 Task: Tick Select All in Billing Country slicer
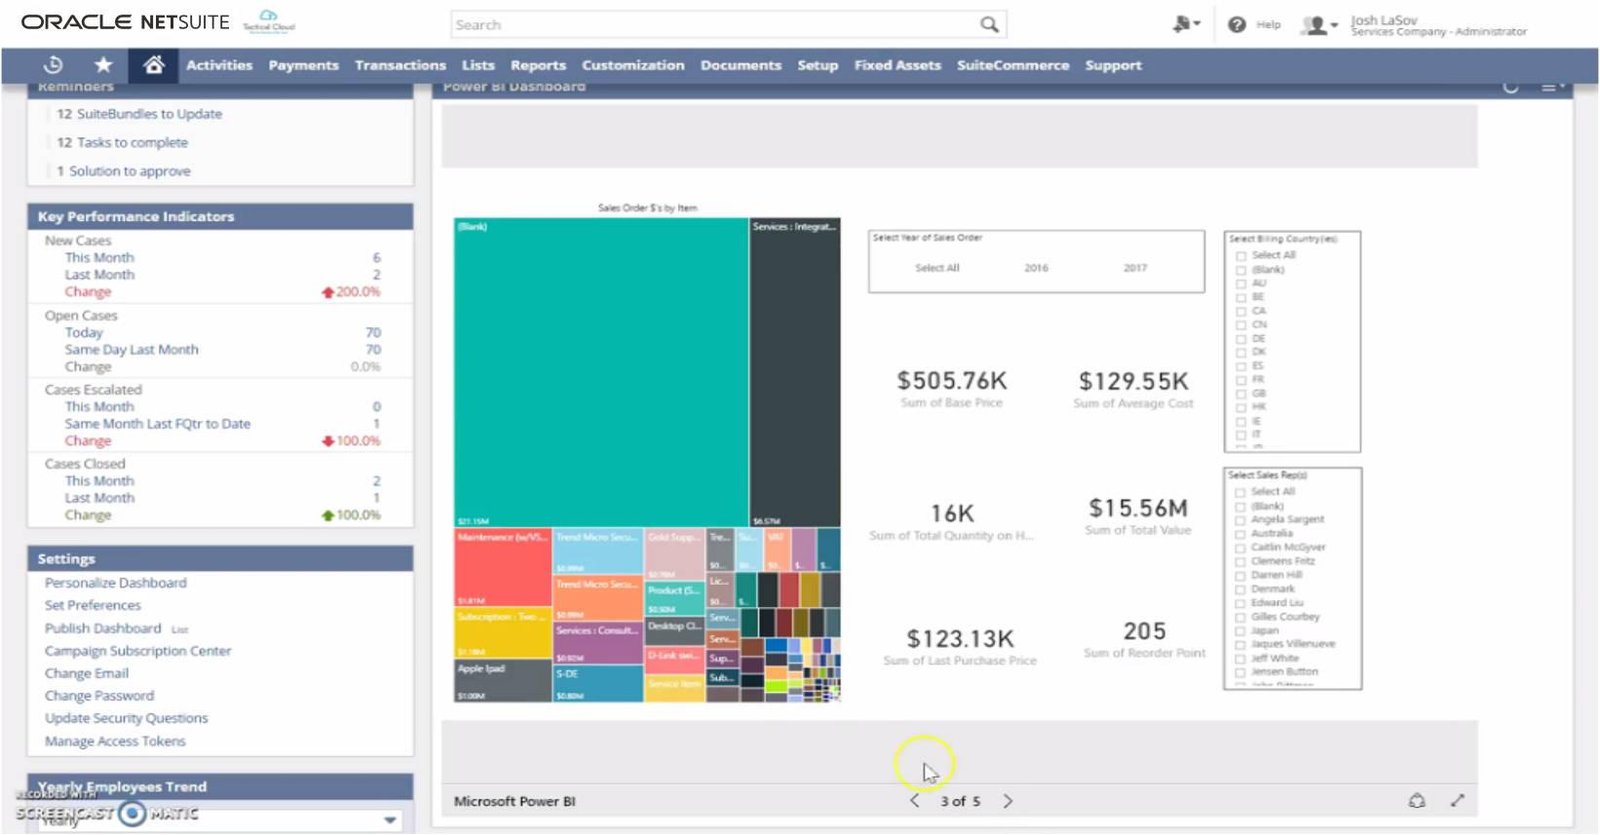pos(1241,256)
